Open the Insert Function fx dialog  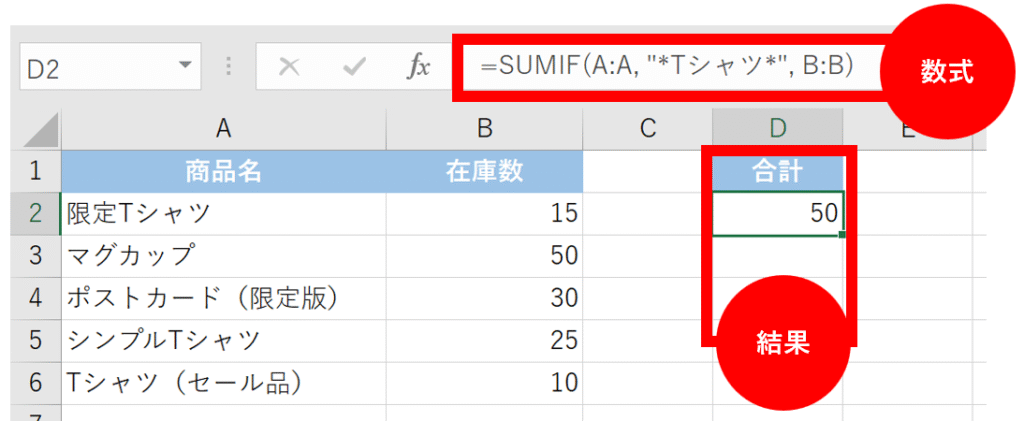click(x=418, y=67)
